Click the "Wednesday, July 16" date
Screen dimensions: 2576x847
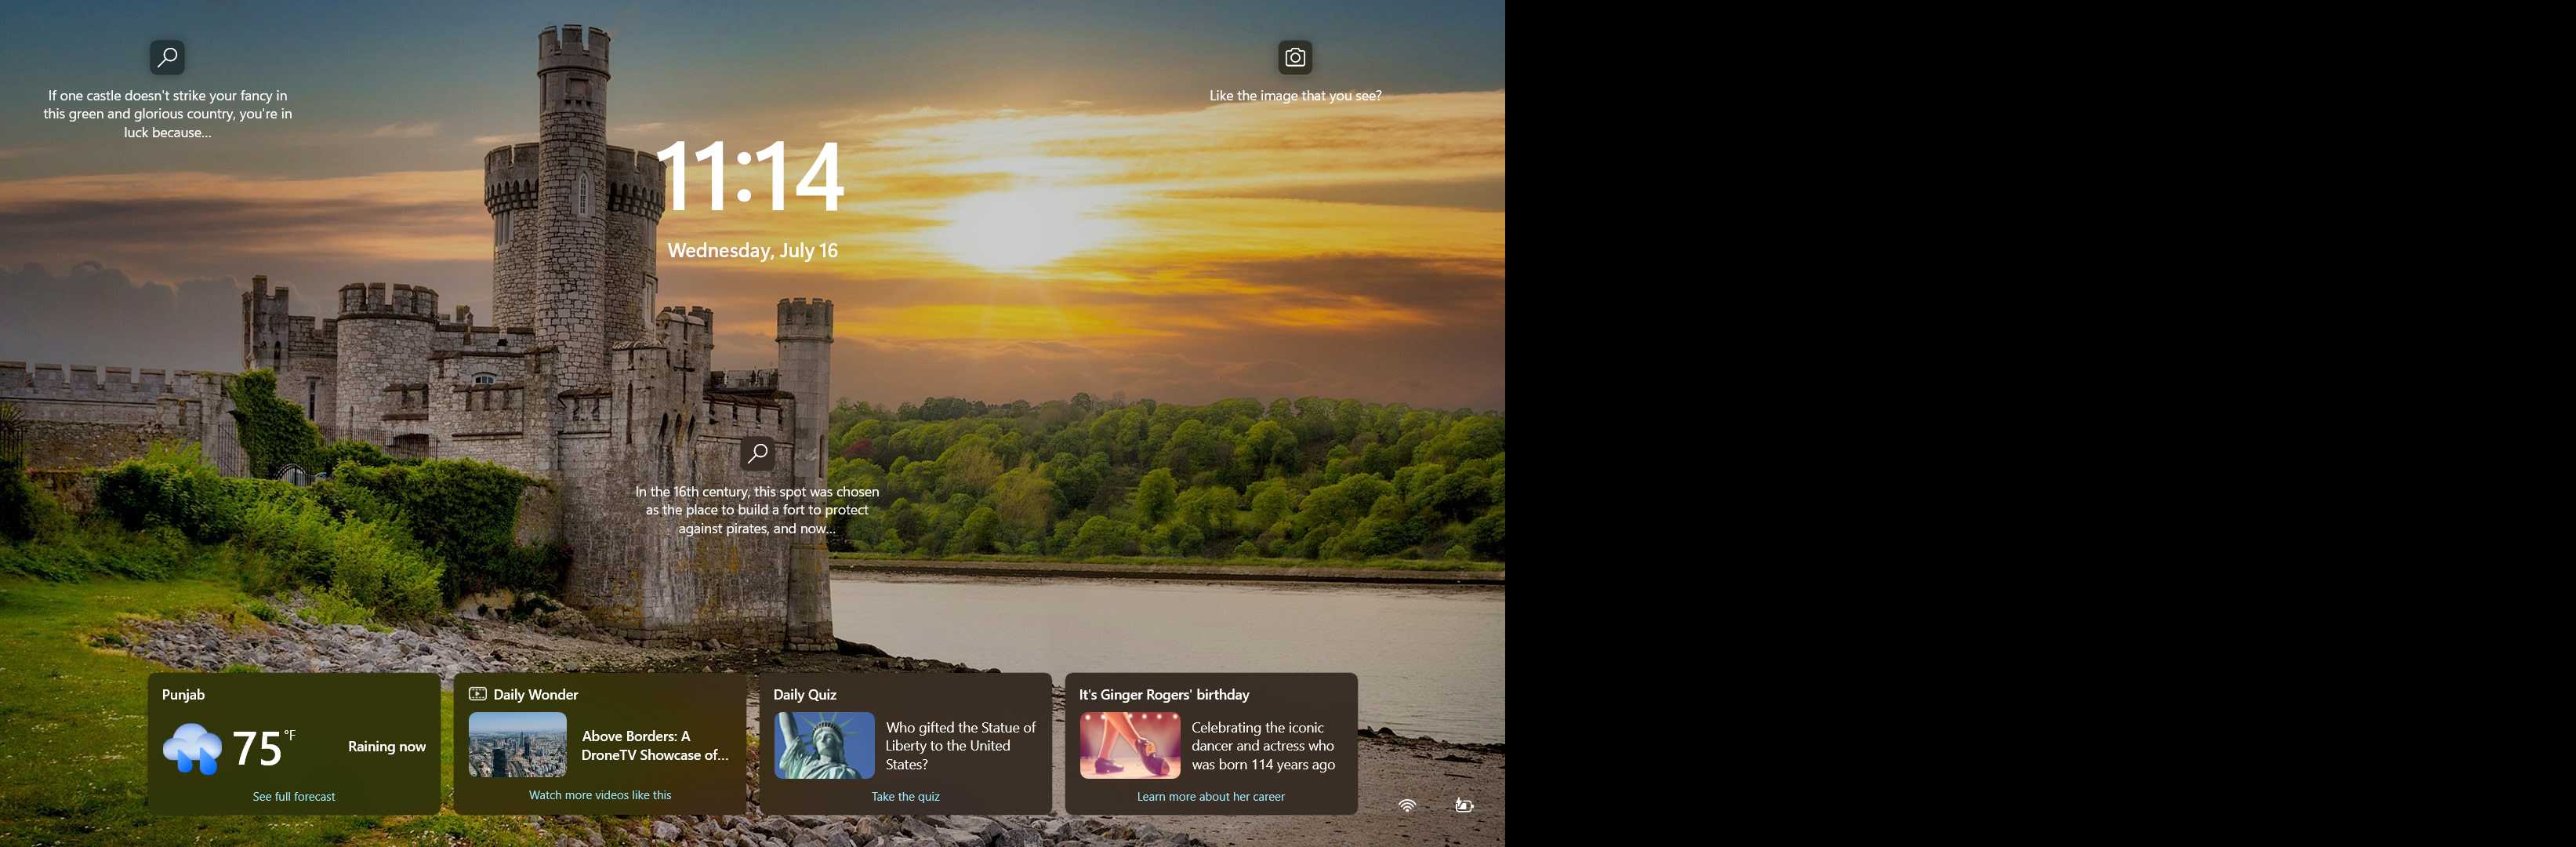[752, 250]
